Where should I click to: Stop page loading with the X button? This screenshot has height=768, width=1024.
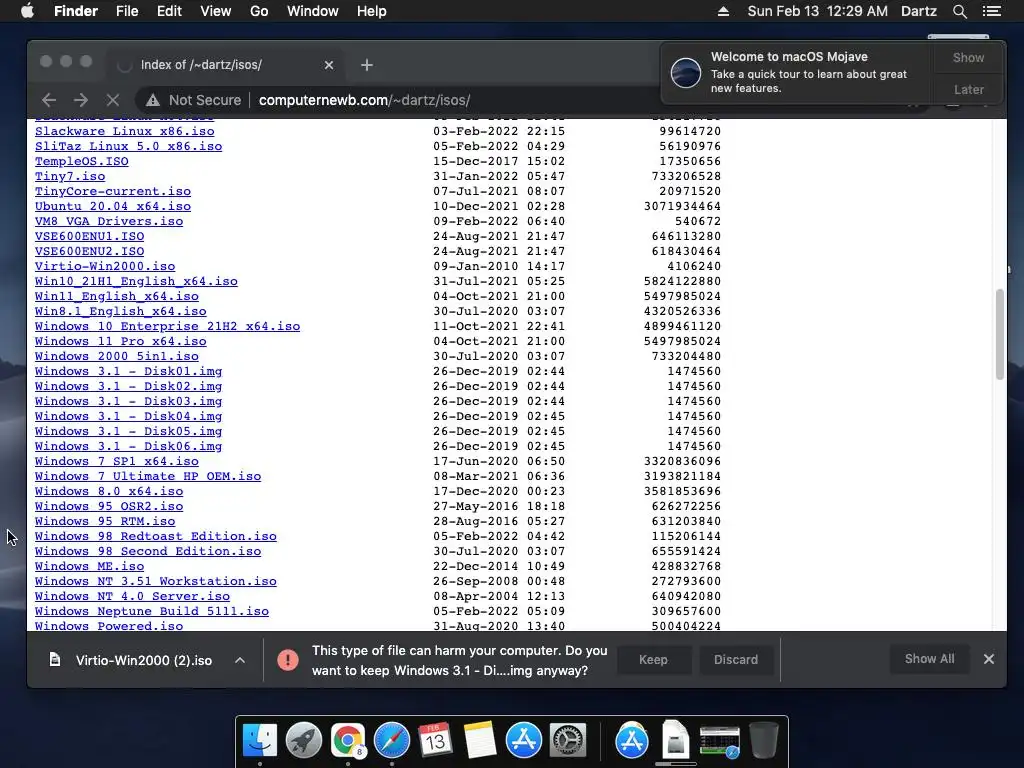pyautogui.click(x=113, y=100)
